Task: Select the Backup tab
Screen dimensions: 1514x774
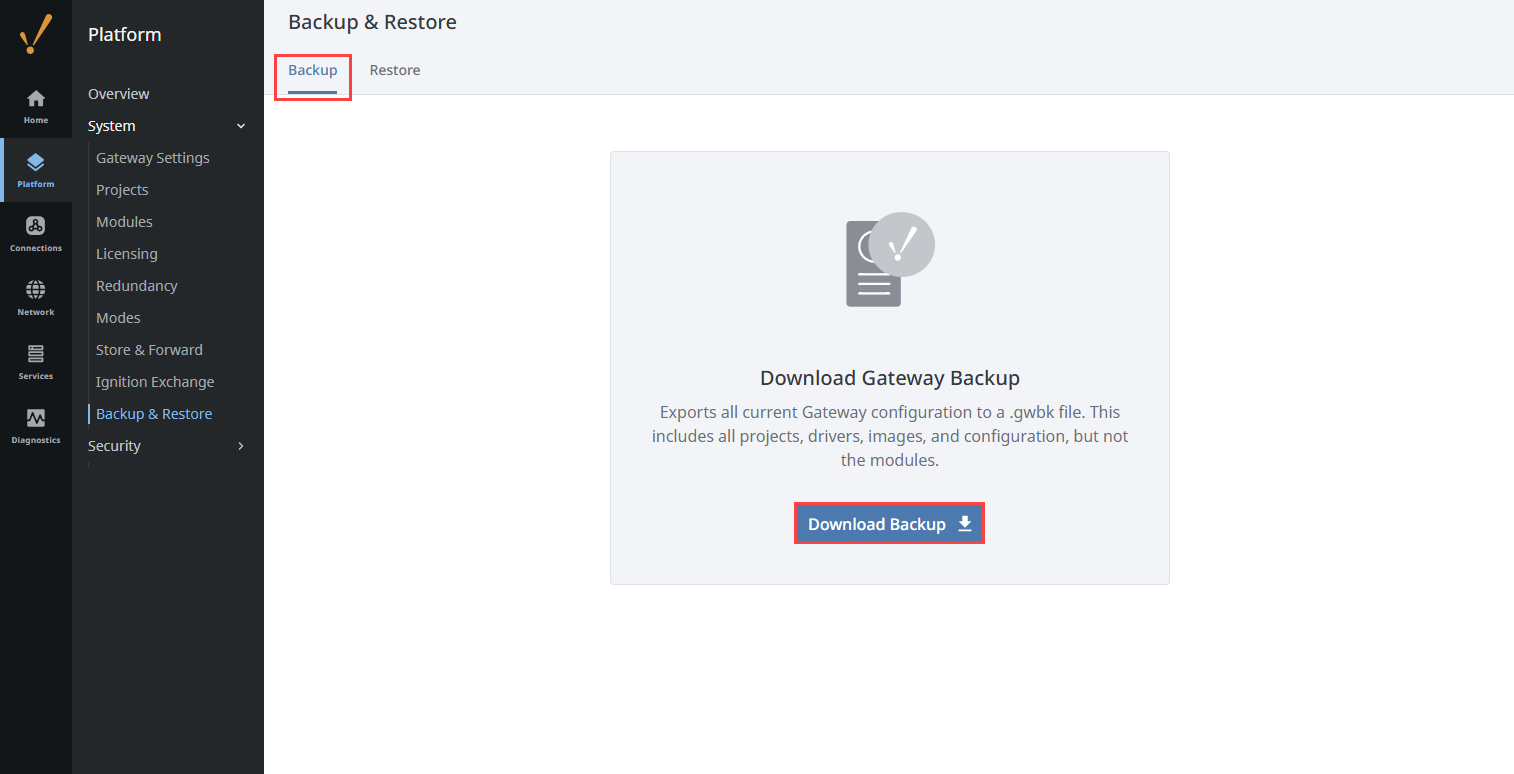Action: pyautogui.click(x=312, y=70)
